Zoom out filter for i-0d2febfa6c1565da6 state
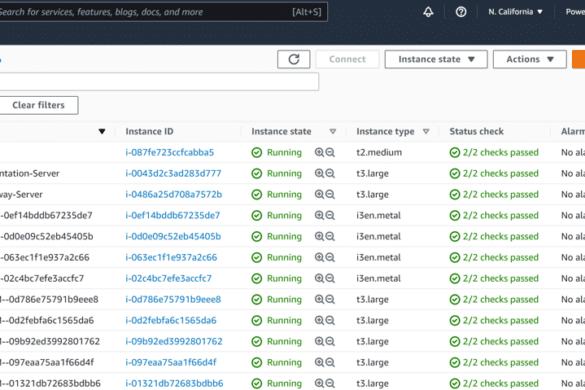Image resolution: width=585 pixels, height=390 pixels. pyautogui.click(x=330, y=320)
